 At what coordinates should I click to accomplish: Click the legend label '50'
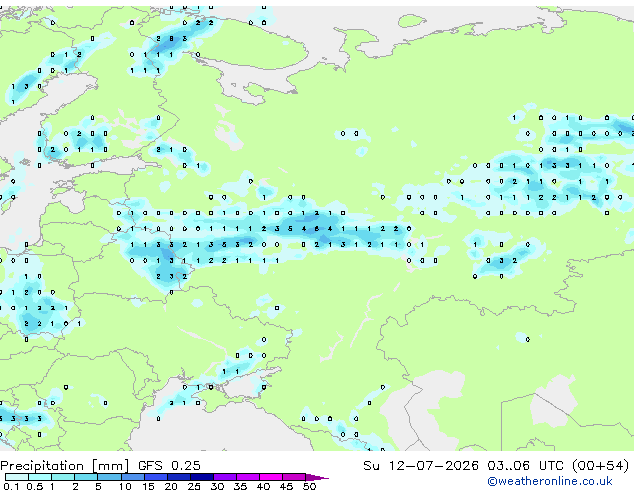[309, 486]
